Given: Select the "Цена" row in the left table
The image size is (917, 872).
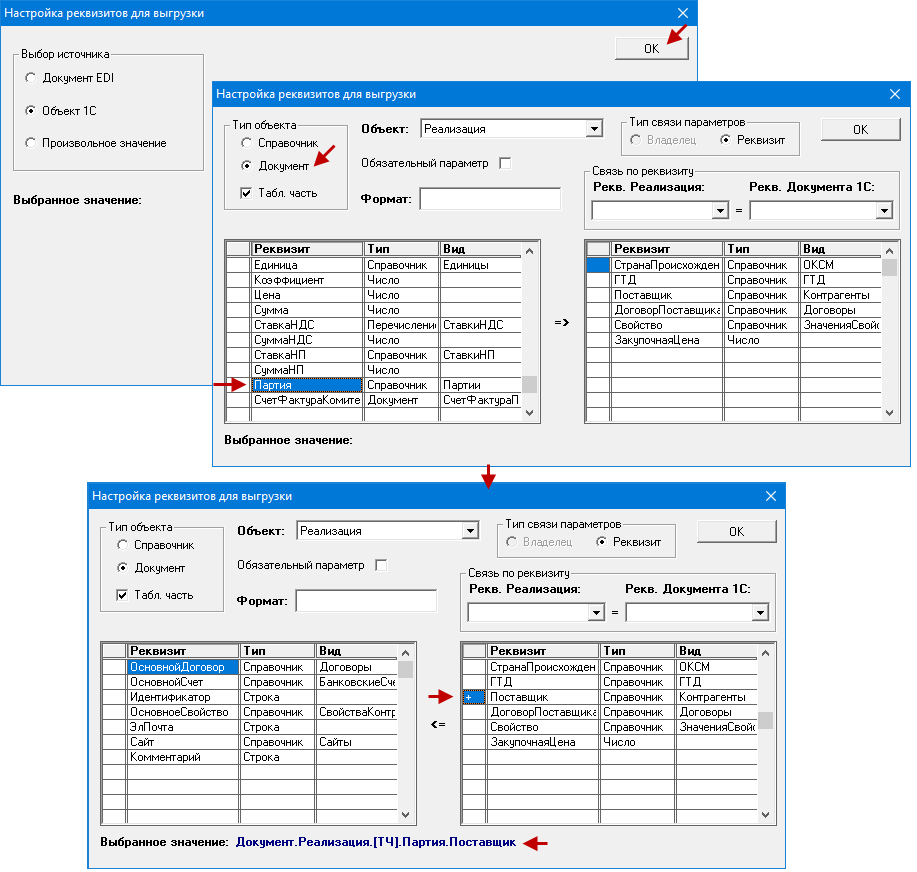Looking at the screenshot, I should pyautogui.click(x=373, y=295).
